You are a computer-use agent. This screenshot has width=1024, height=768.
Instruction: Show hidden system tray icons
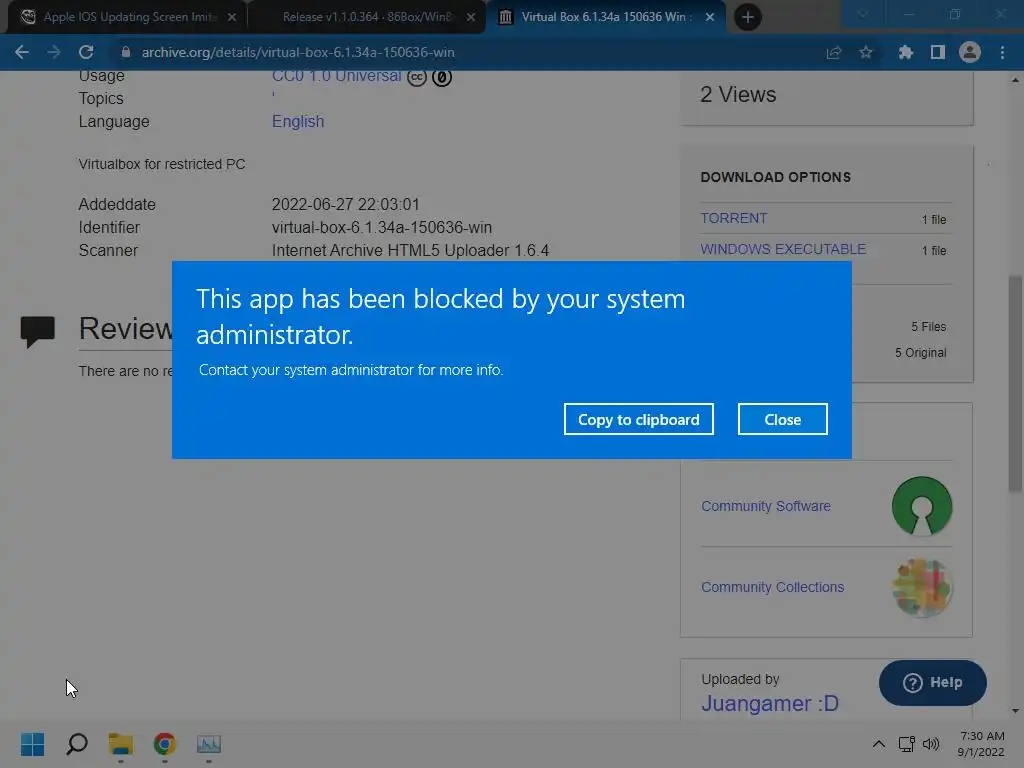point(879,744)
